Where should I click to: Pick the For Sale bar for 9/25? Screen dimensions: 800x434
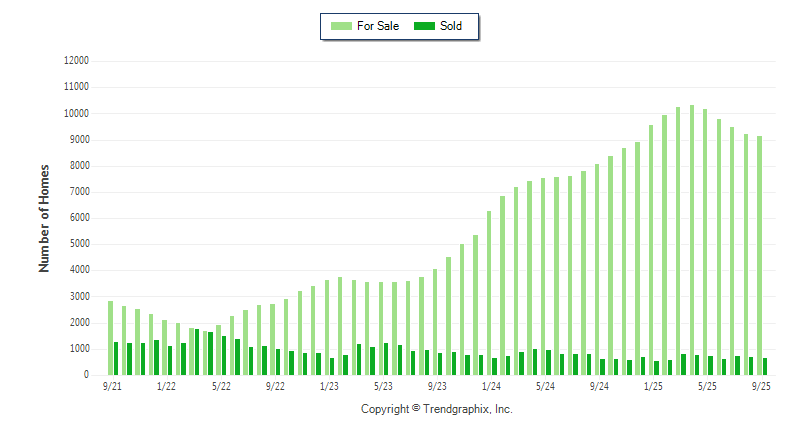(759, 256)
